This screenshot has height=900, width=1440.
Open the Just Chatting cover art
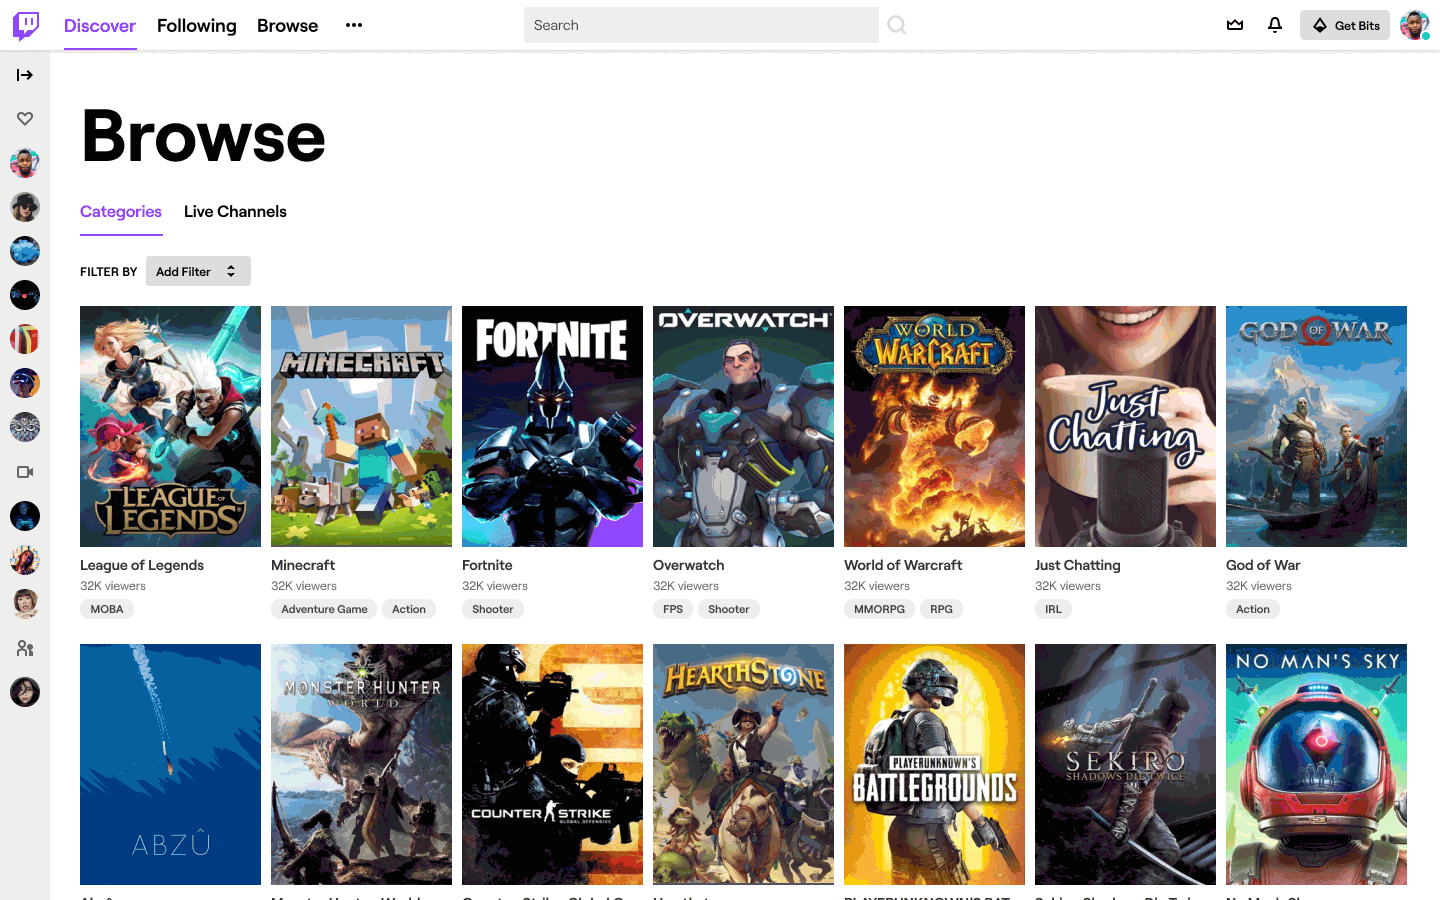click(1125, 427)
